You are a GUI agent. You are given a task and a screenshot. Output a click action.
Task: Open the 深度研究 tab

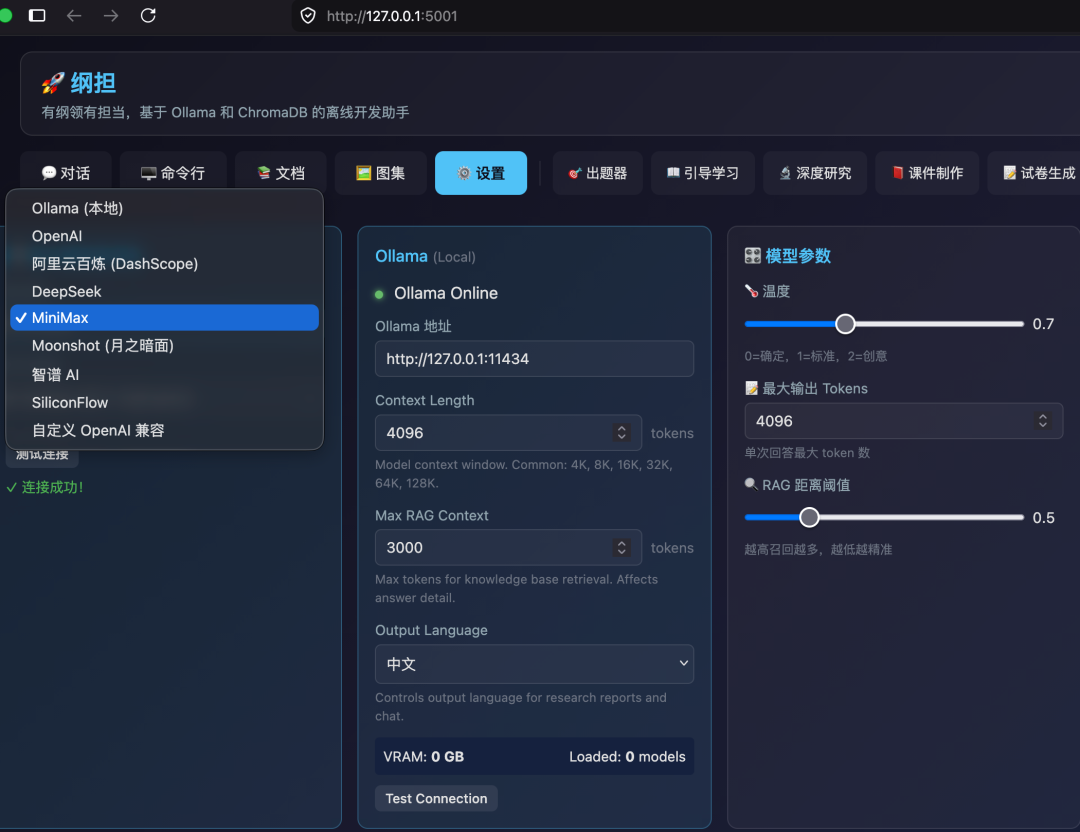pyautogui.click(x=815, y=173)
